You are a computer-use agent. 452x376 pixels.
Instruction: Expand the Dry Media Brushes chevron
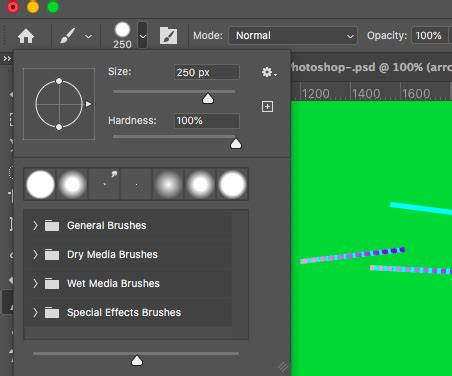(35, 255)
